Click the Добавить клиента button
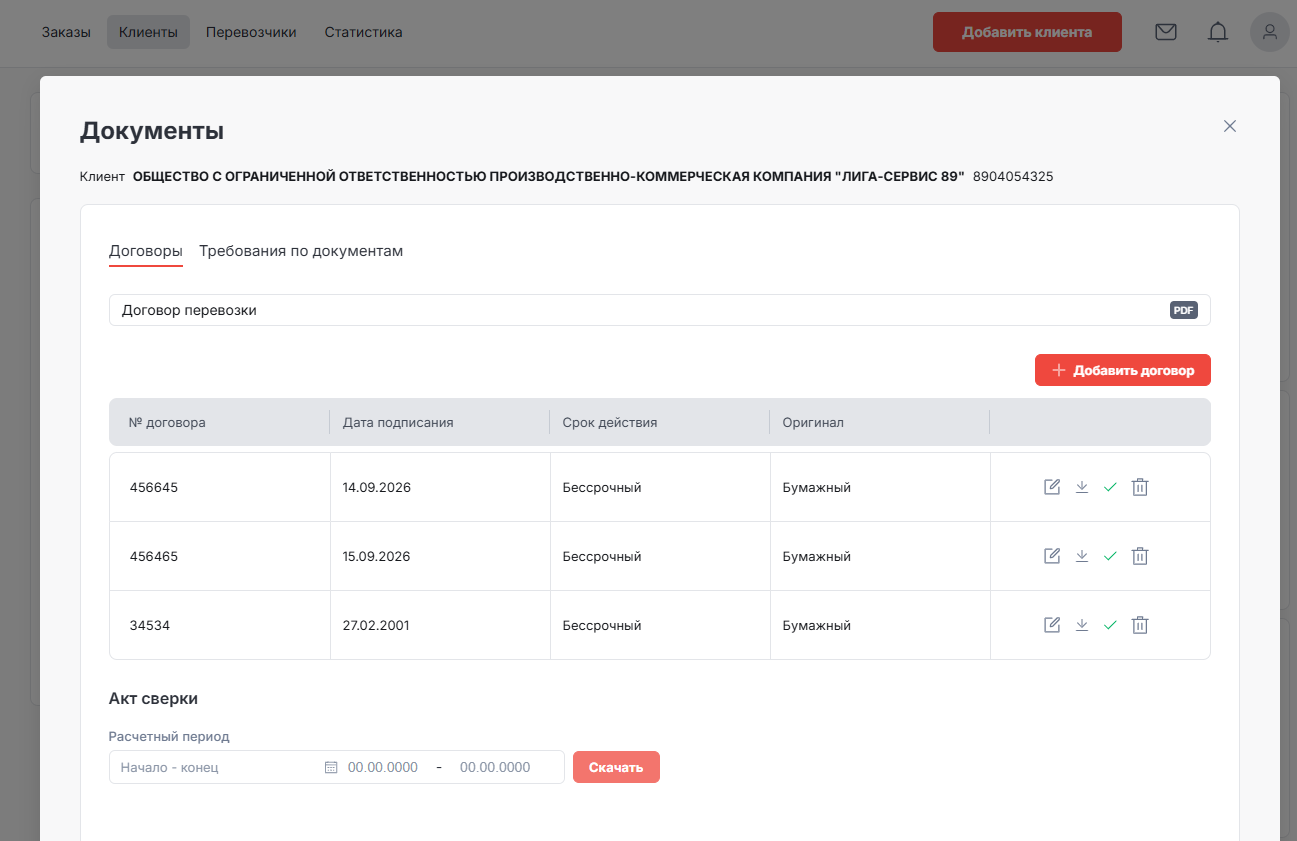This screenshot has height=841, width=1297. (x=1027, y=32)
